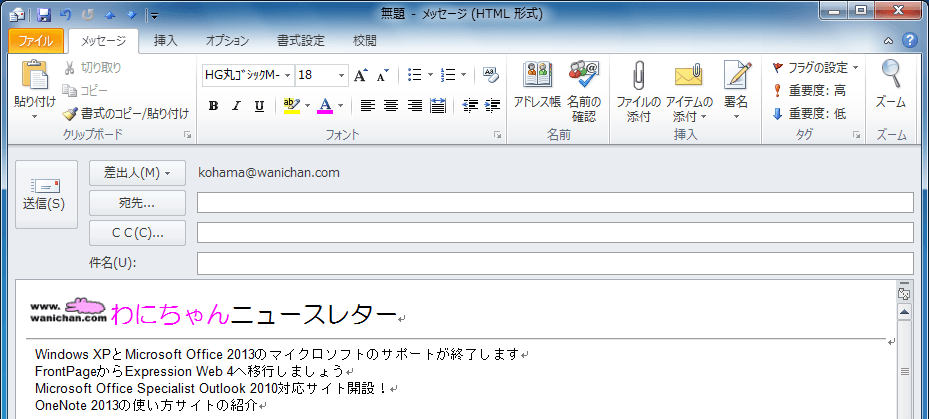
Task: Decrease the indent
Action: 470,106
